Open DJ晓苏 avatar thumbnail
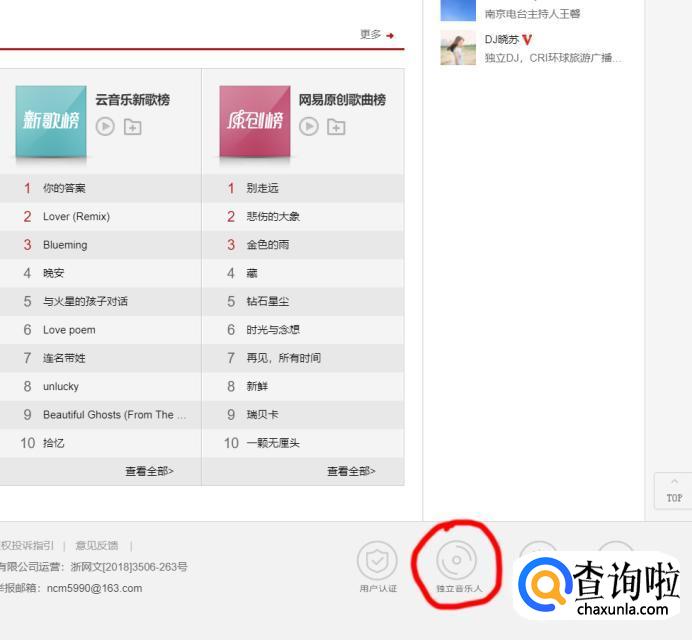 coord(458,48)
